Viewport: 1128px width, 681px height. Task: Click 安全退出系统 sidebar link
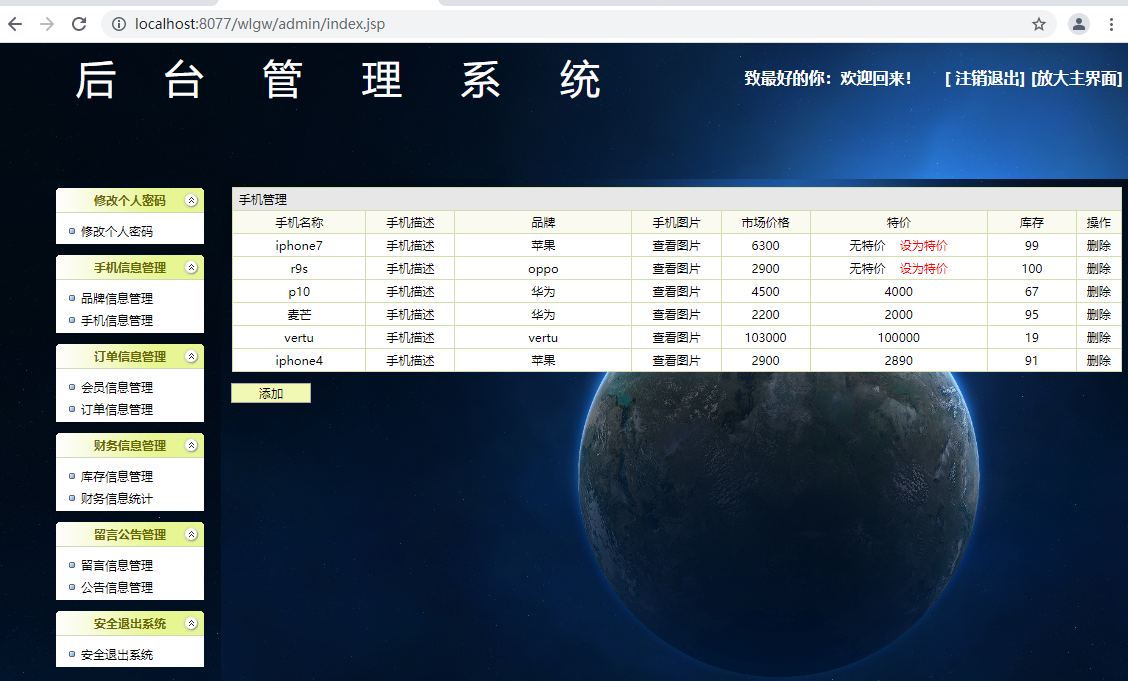pos(117,655)
